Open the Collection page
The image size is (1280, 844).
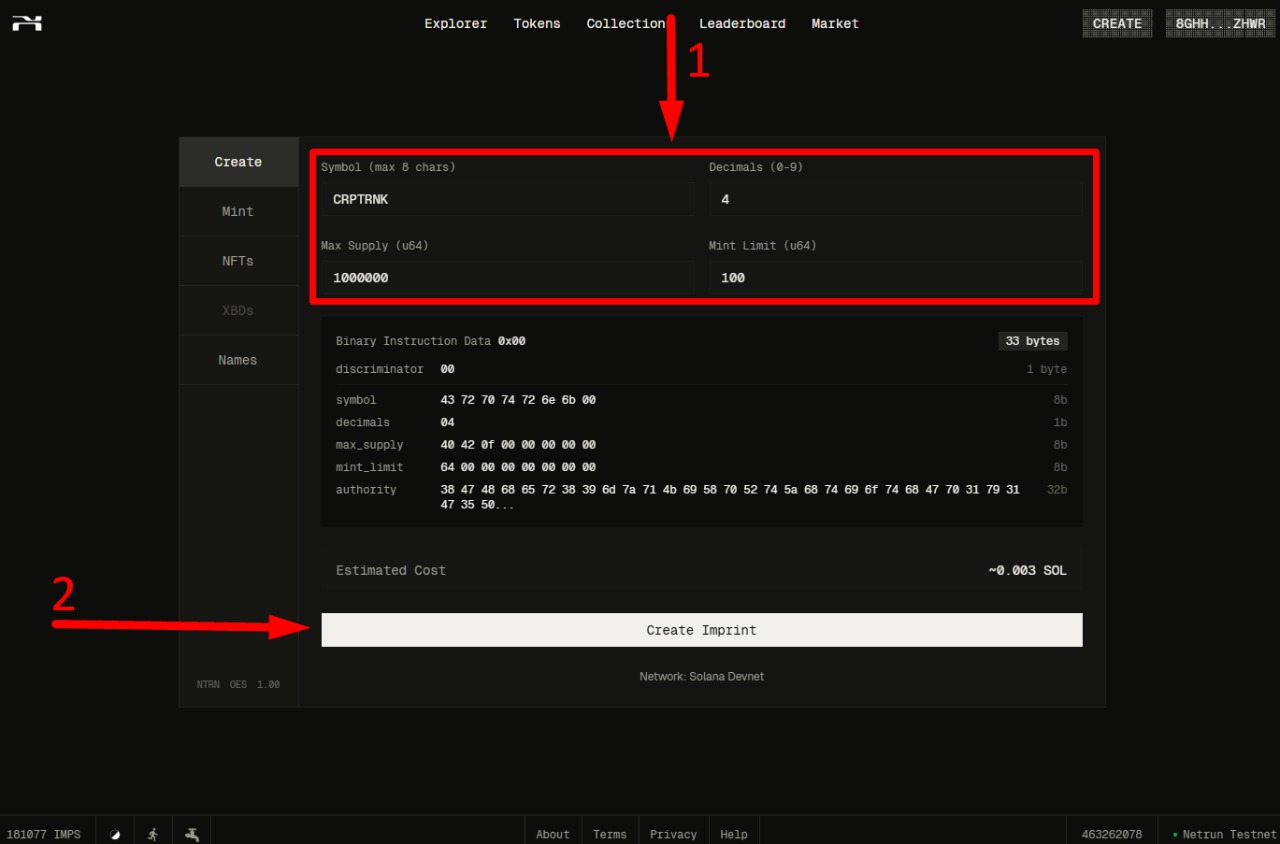(626, 23)
